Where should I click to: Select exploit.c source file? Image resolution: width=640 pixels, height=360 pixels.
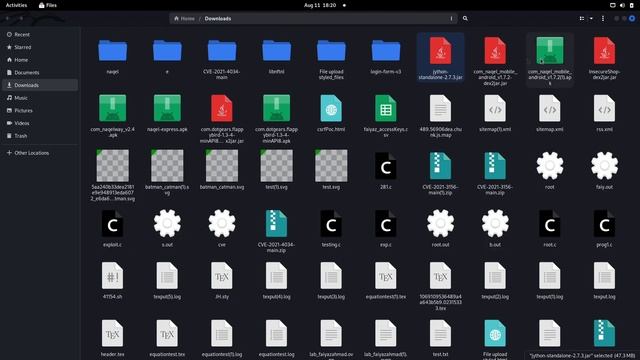pyautogui.click(x=112, y=229)
